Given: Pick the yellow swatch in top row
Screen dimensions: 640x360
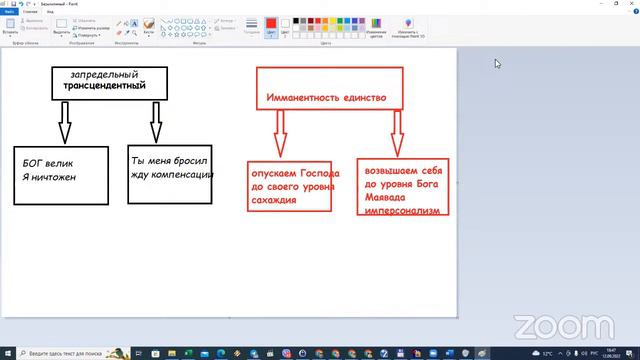Looking at the screenshot, I should click(x=333, y=21).
